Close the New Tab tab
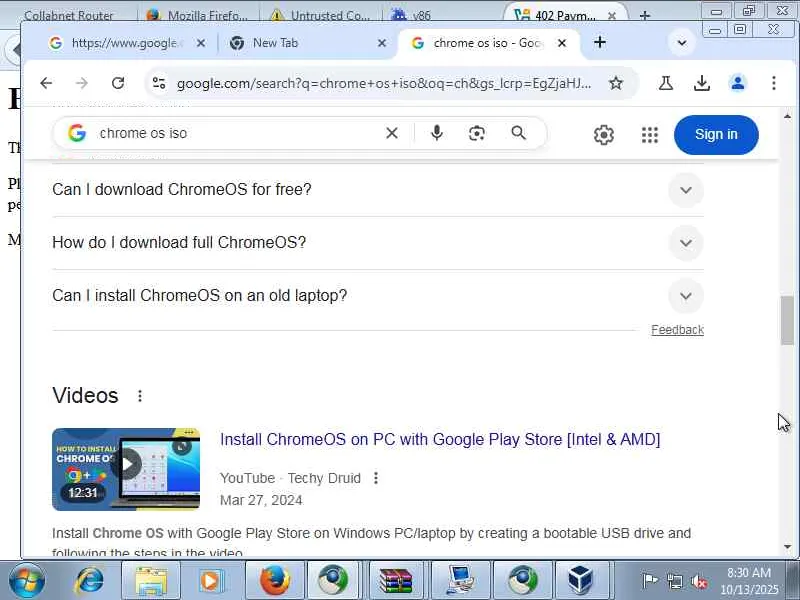This screenshot has width=800, height=600. [x=382, y=43]
